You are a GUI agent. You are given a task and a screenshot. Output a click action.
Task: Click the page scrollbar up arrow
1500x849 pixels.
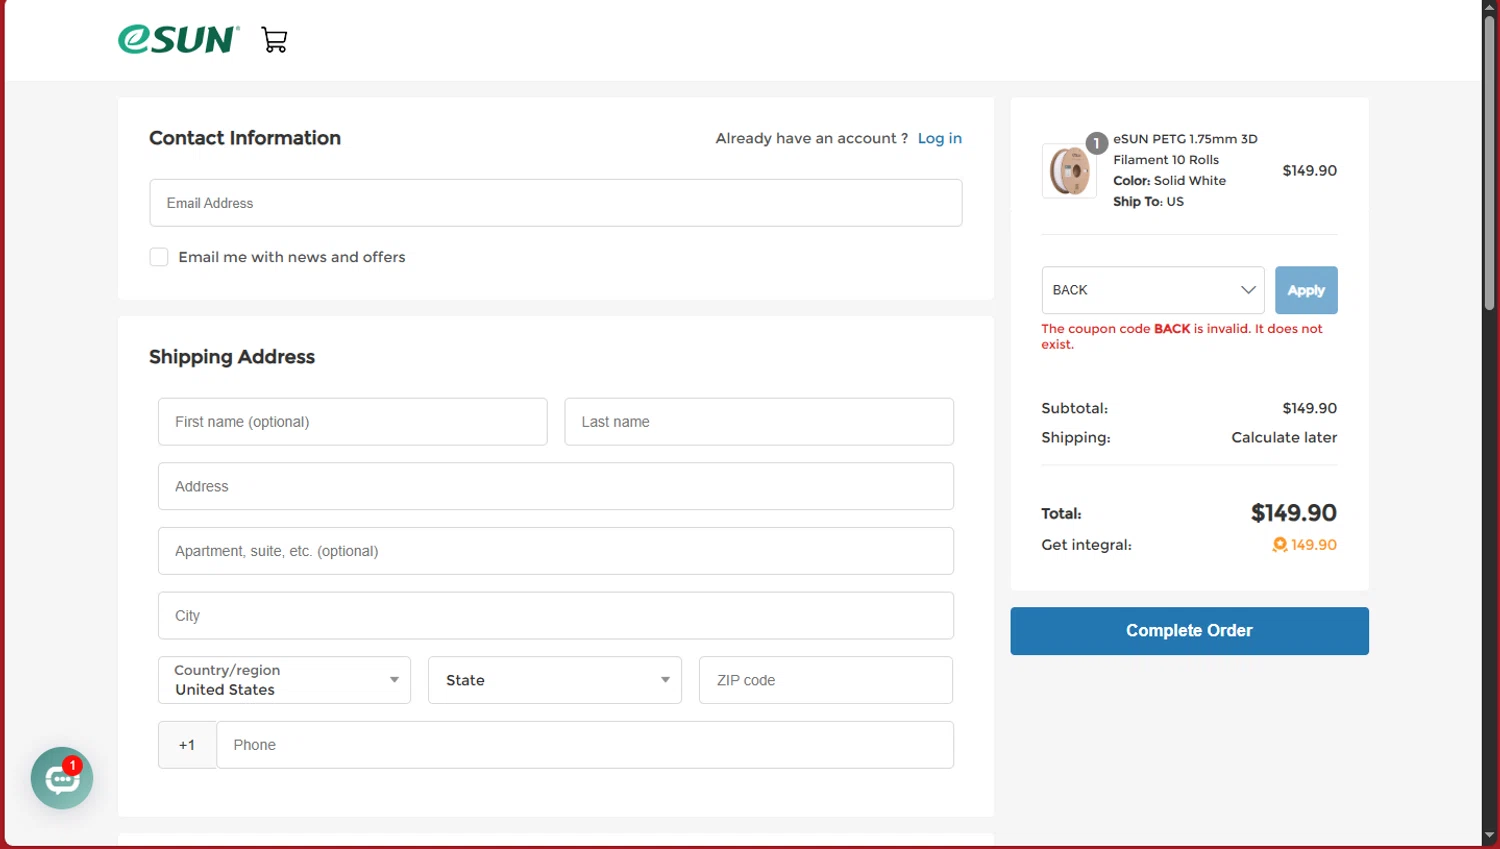click(1490, 7)
